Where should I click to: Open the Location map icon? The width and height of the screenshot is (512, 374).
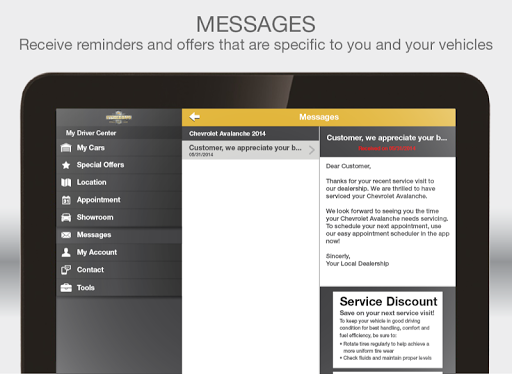[x=66, y=182]
